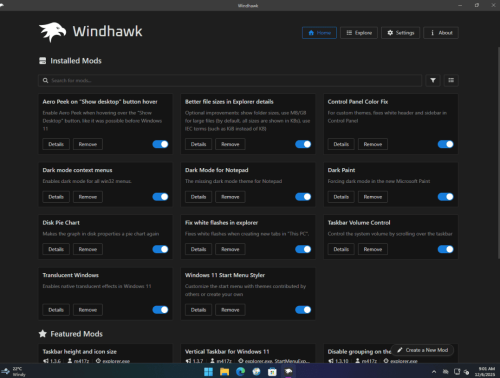Screen dimensions: 500x378
Task: Open the About tab
Action: point(441,33)
